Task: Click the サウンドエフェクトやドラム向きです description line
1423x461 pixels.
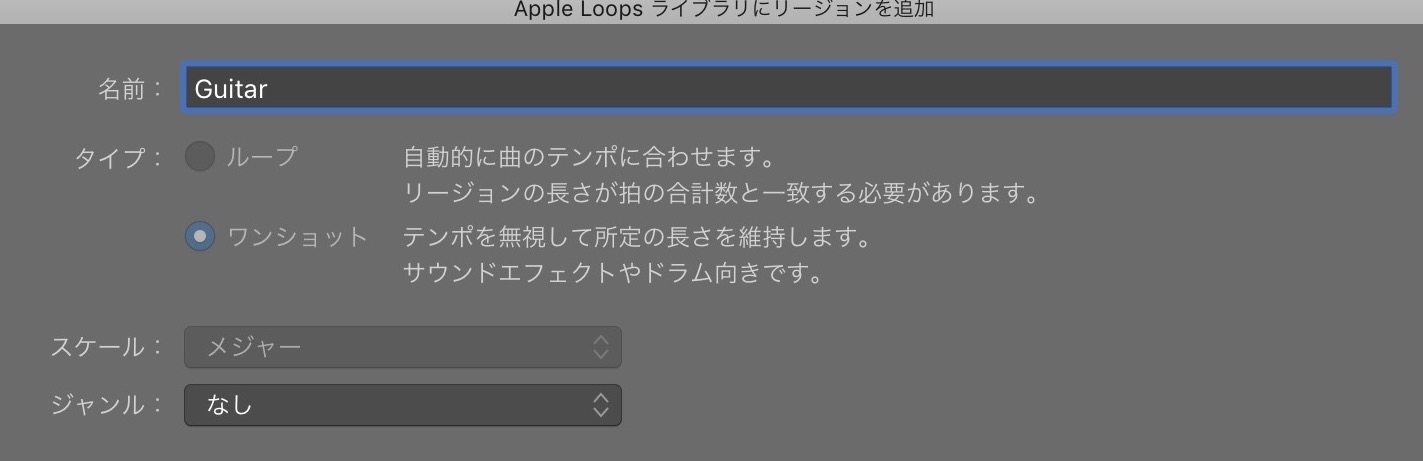Action: click(x=613, y=273)
